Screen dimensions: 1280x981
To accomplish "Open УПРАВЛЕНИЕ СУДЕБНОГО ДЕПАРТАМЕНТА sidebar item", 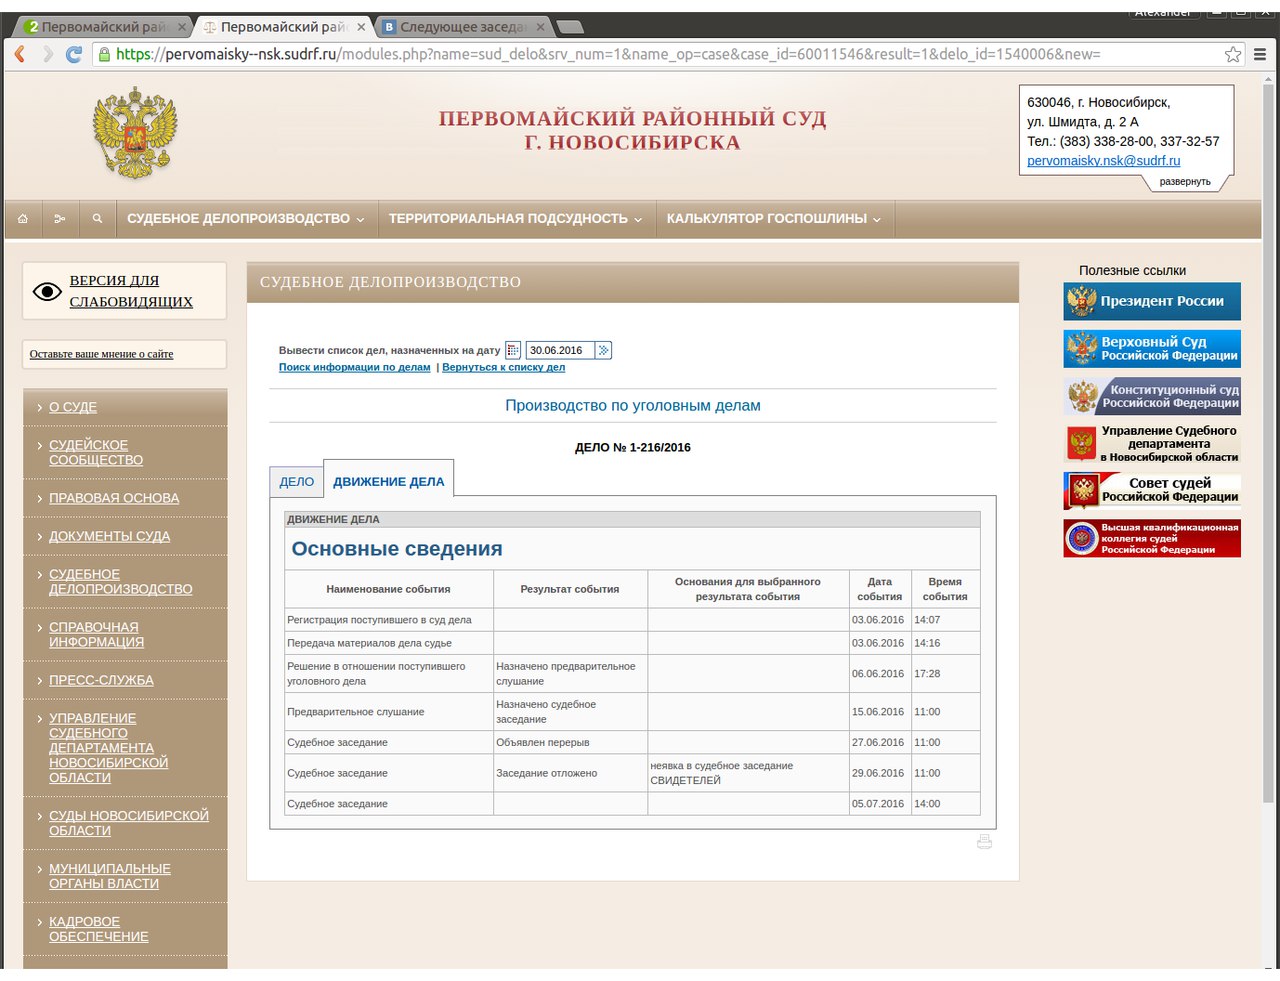I will click(108, 748).
